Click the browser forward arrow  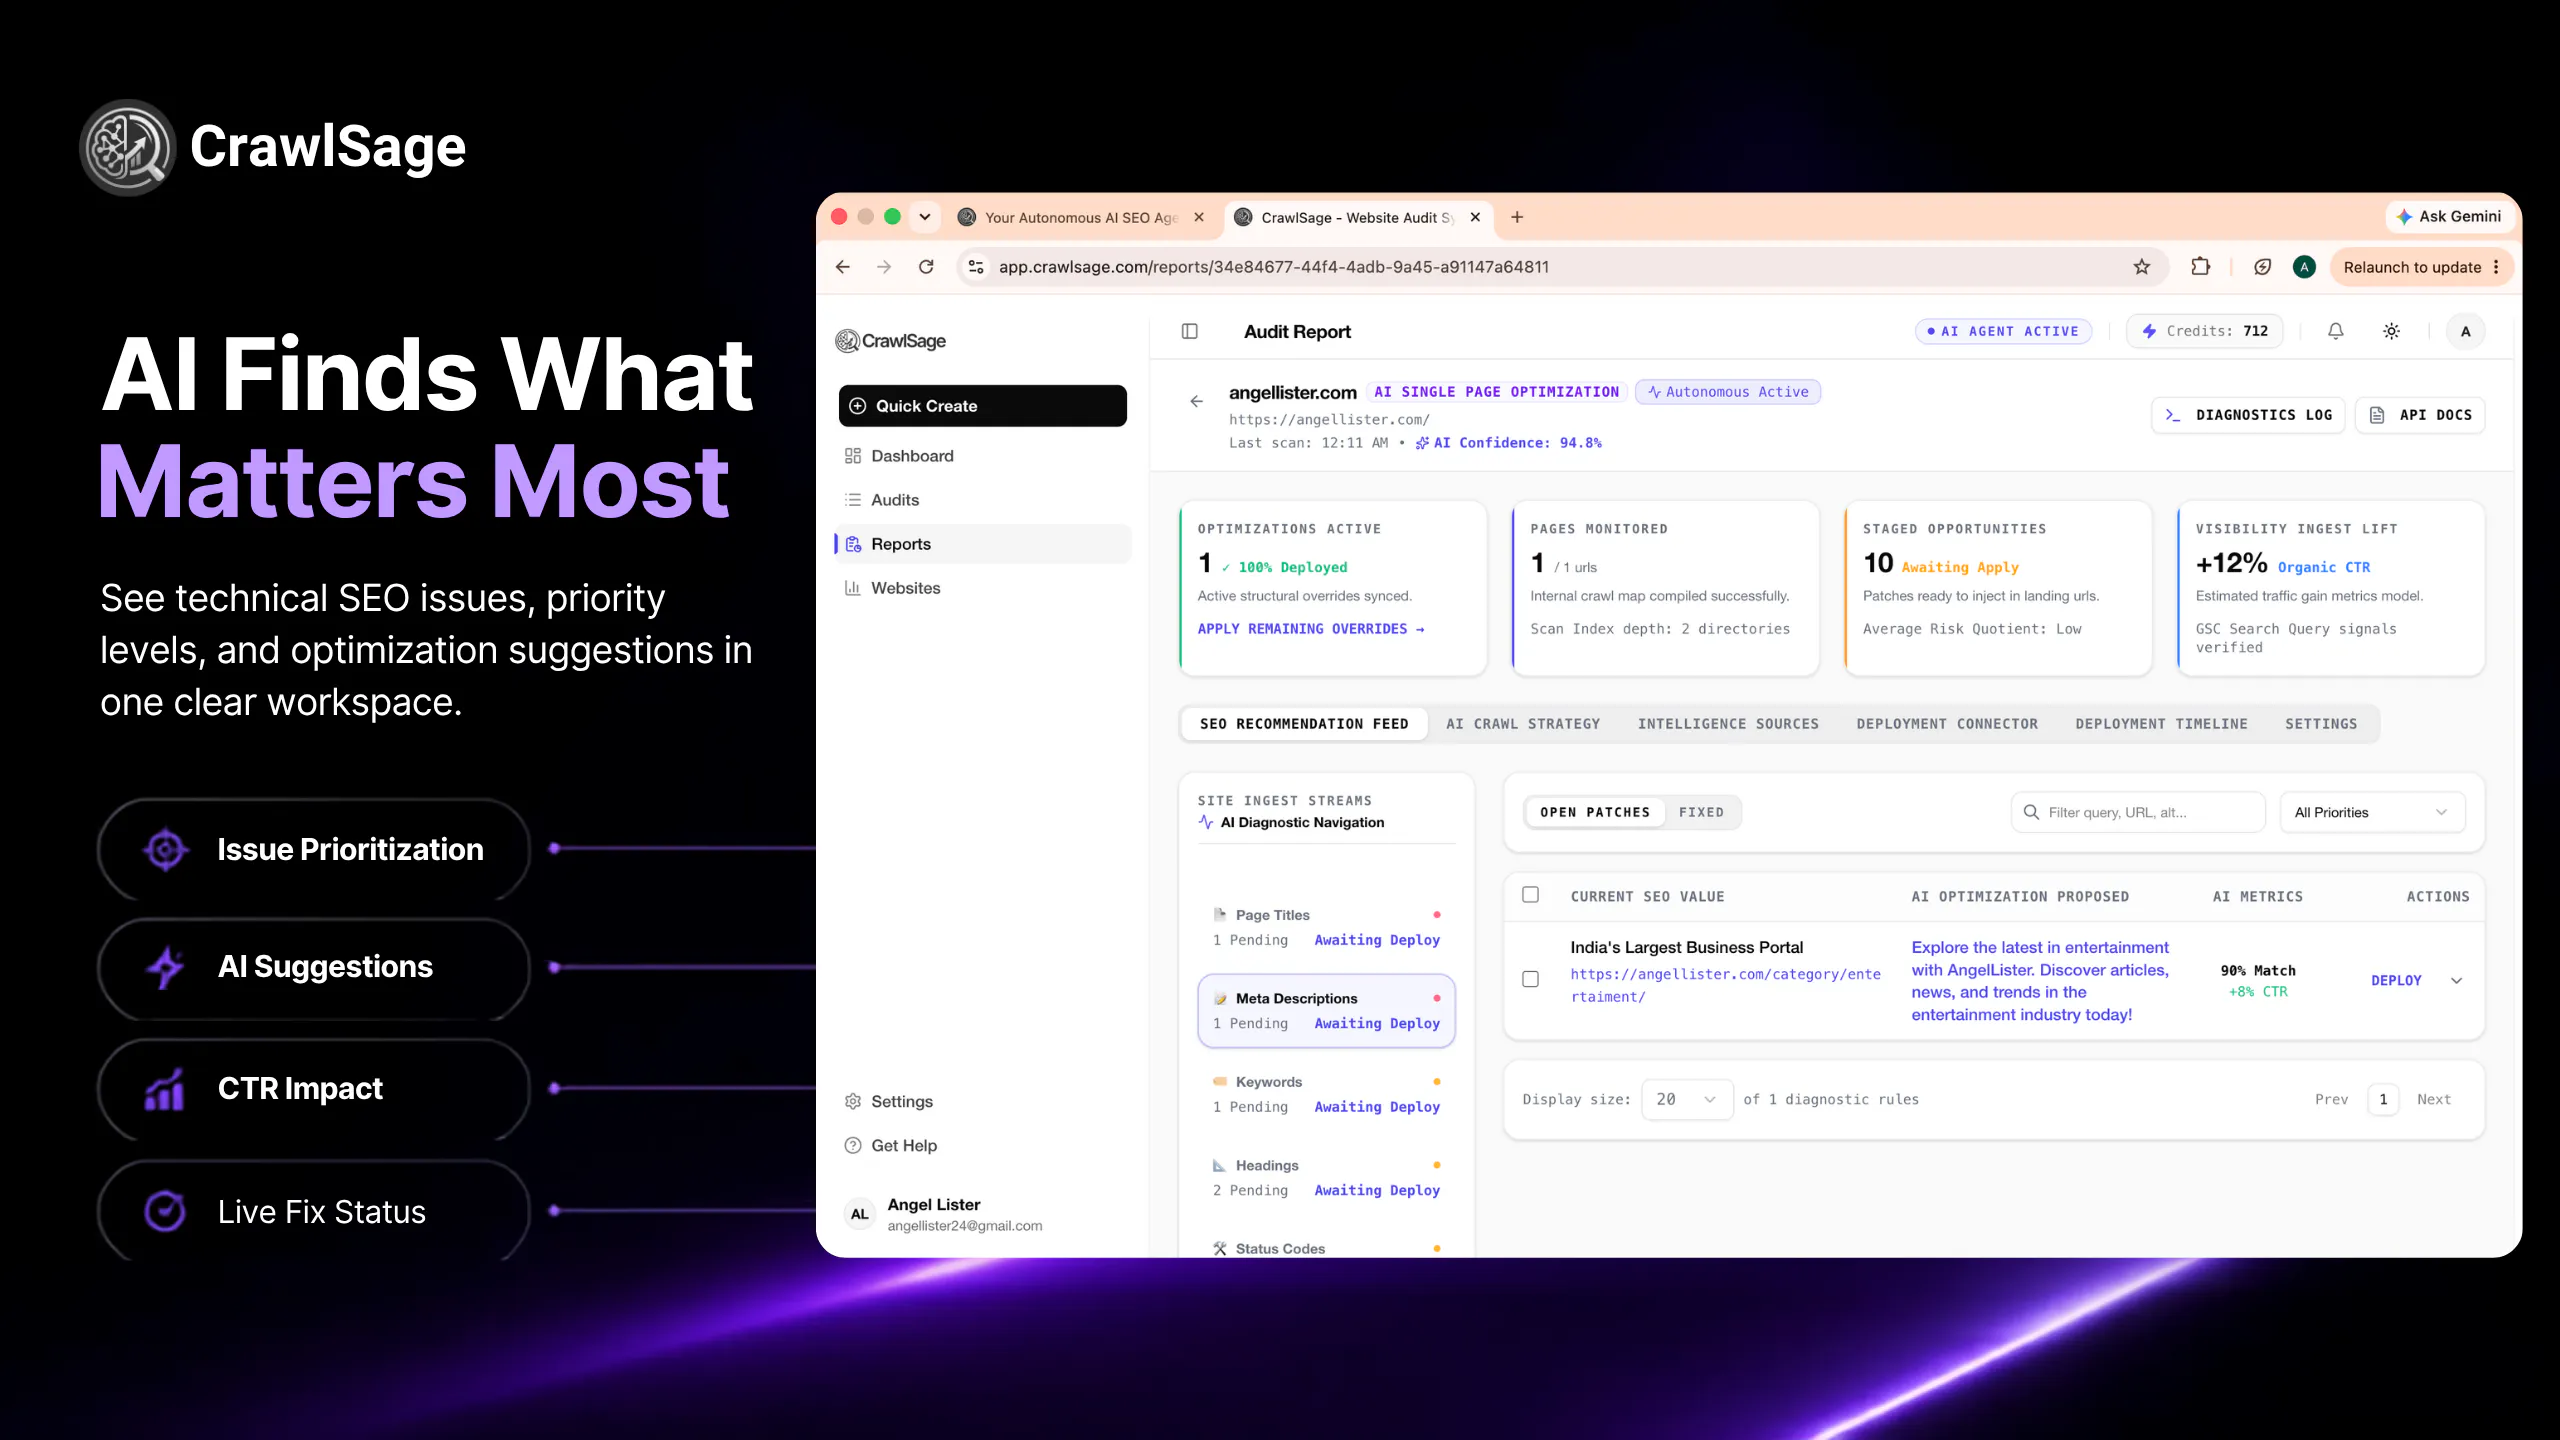[x=884, y=267]
